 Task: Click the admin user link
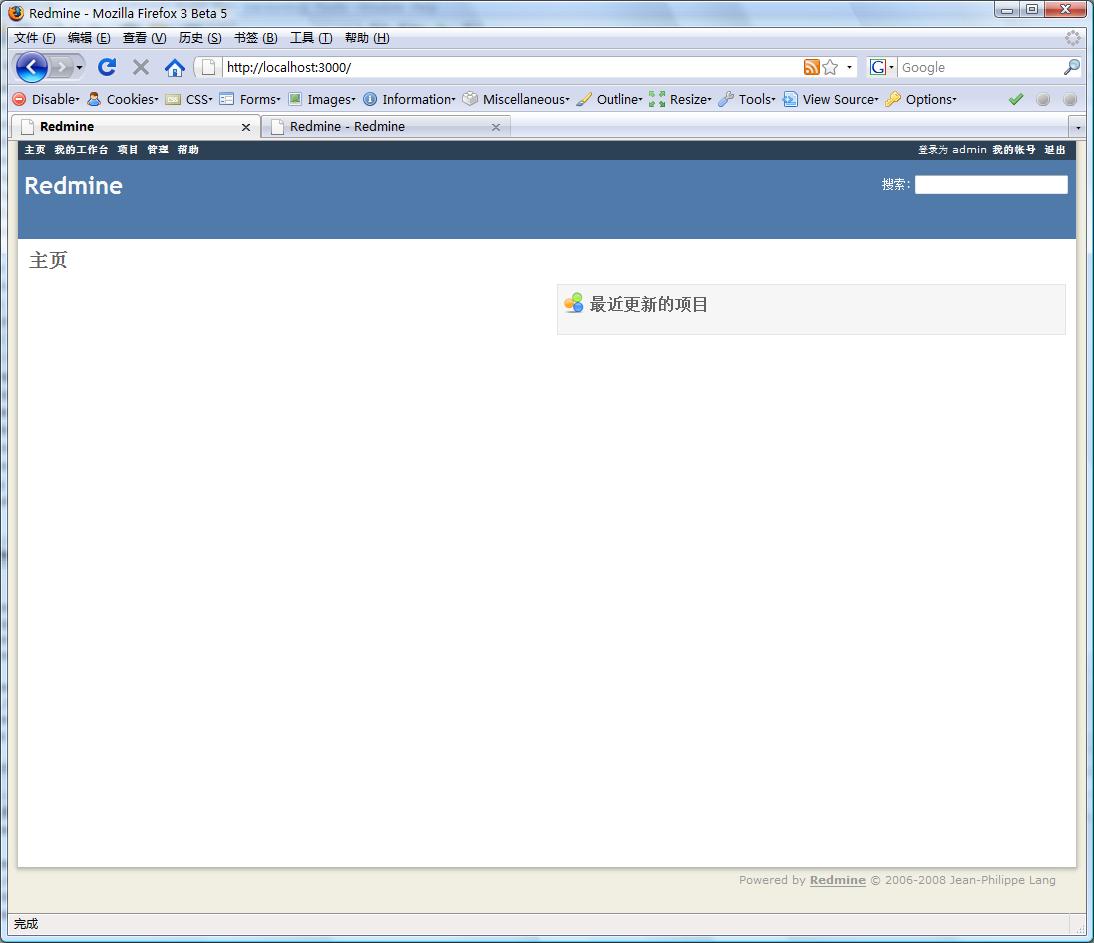(969, 149)
